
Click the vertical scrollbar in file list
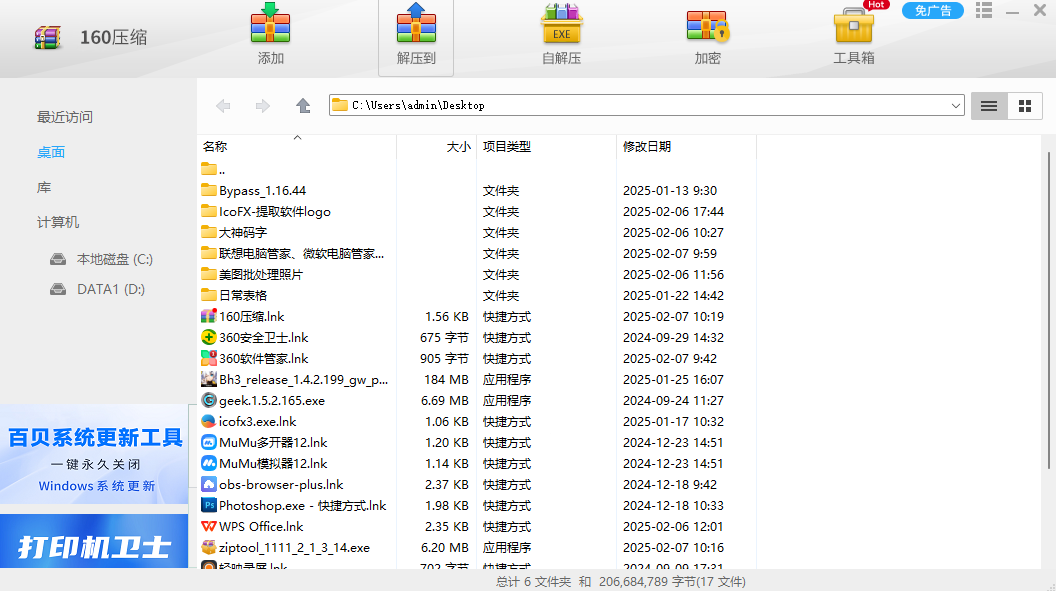pyautogui.click(x=1048, y=300)
